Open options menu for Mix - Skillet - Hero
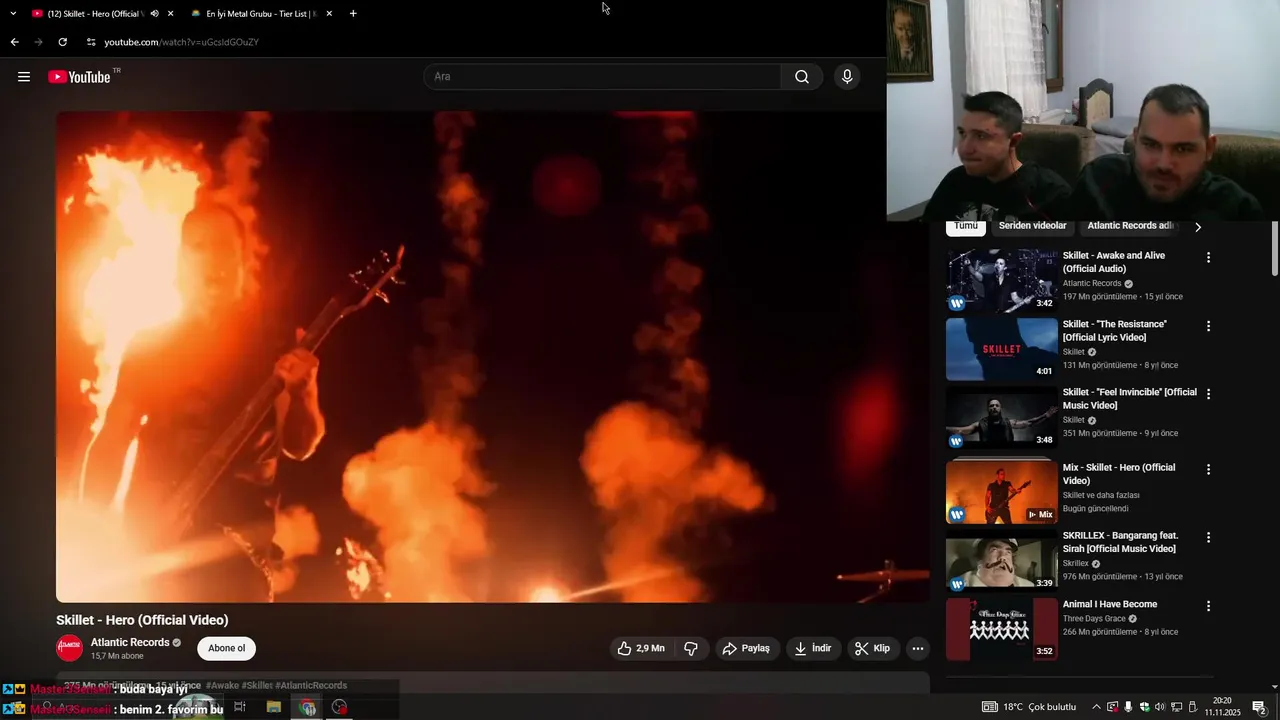This screenshot has width=1280, height=720. pos(1208,469)
